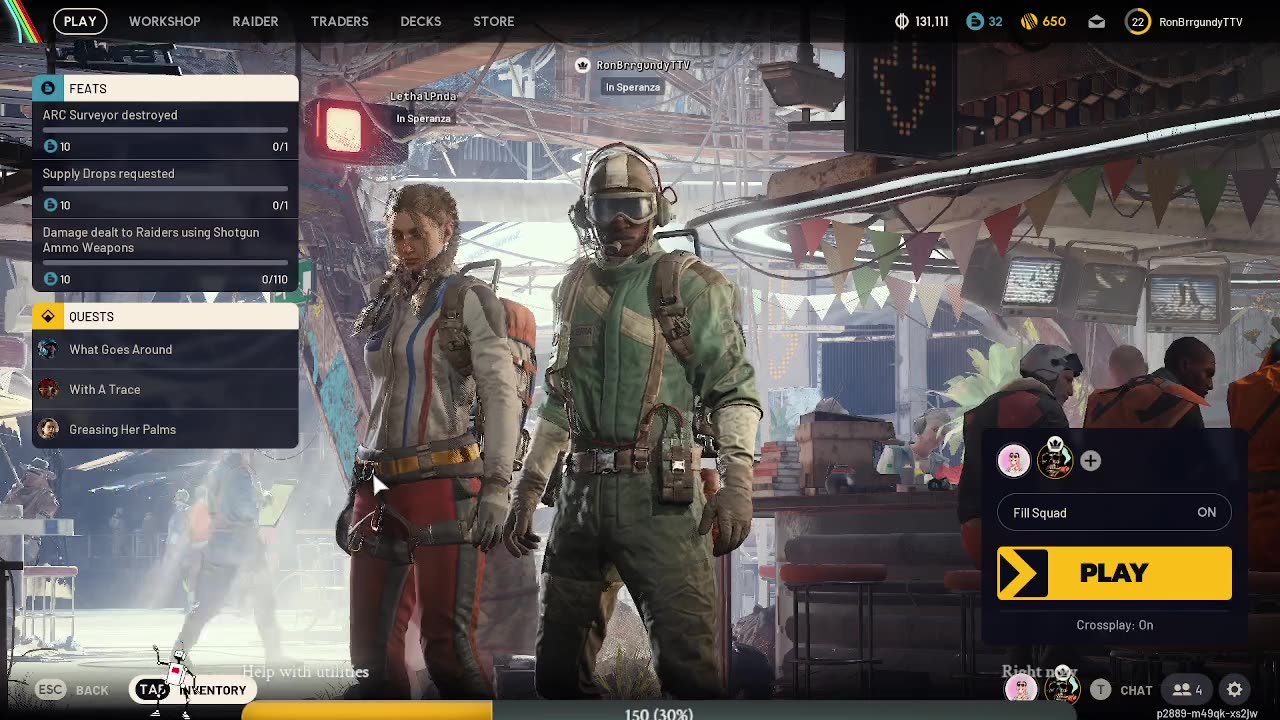Open the mail inbox icon
The image size is (1280, 720).
(x=1097, y=21)
